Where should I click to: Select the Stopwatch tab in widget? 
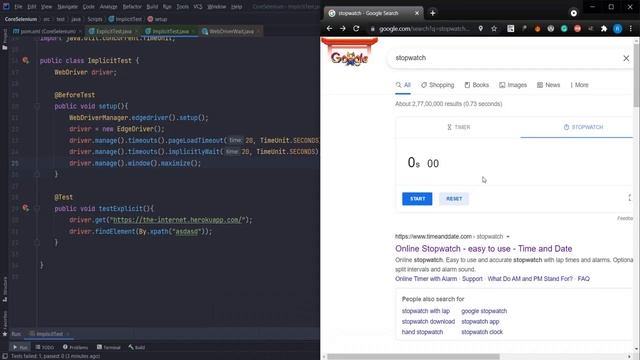click(x=583, y=127)
